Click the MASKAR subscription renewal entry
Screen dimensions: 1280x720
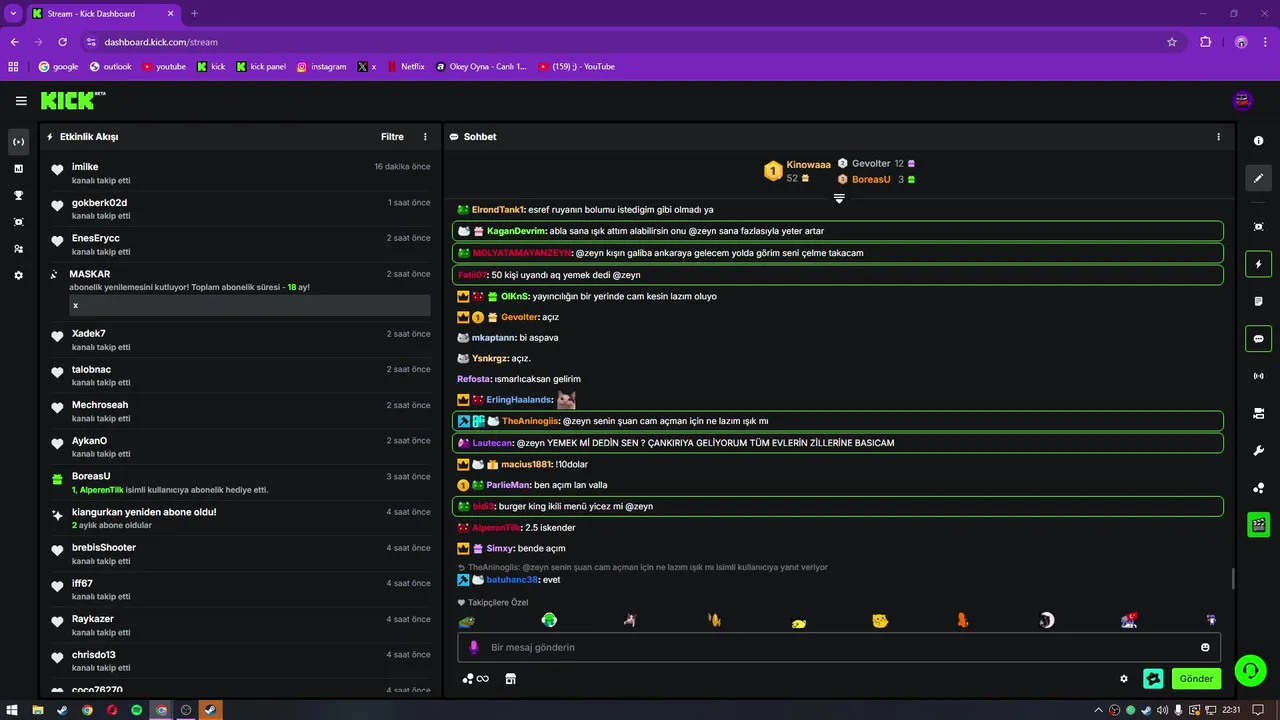[240, 293]
